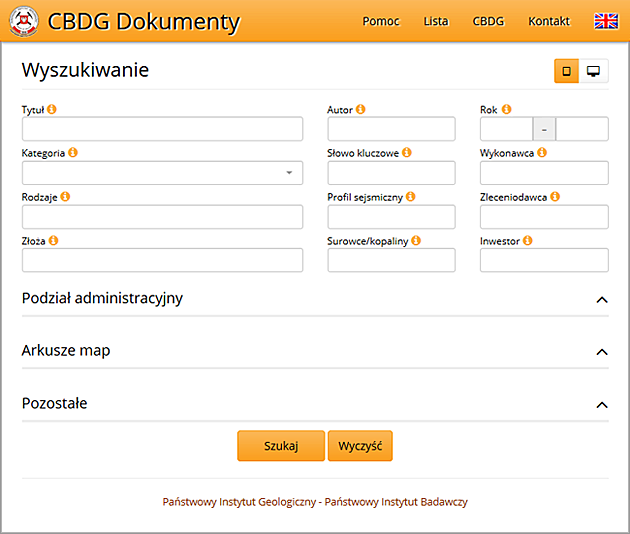This screenshot has height=534, width=630.
Task: Focus the Zleceniodawca input field
Action: click(544, 217)
